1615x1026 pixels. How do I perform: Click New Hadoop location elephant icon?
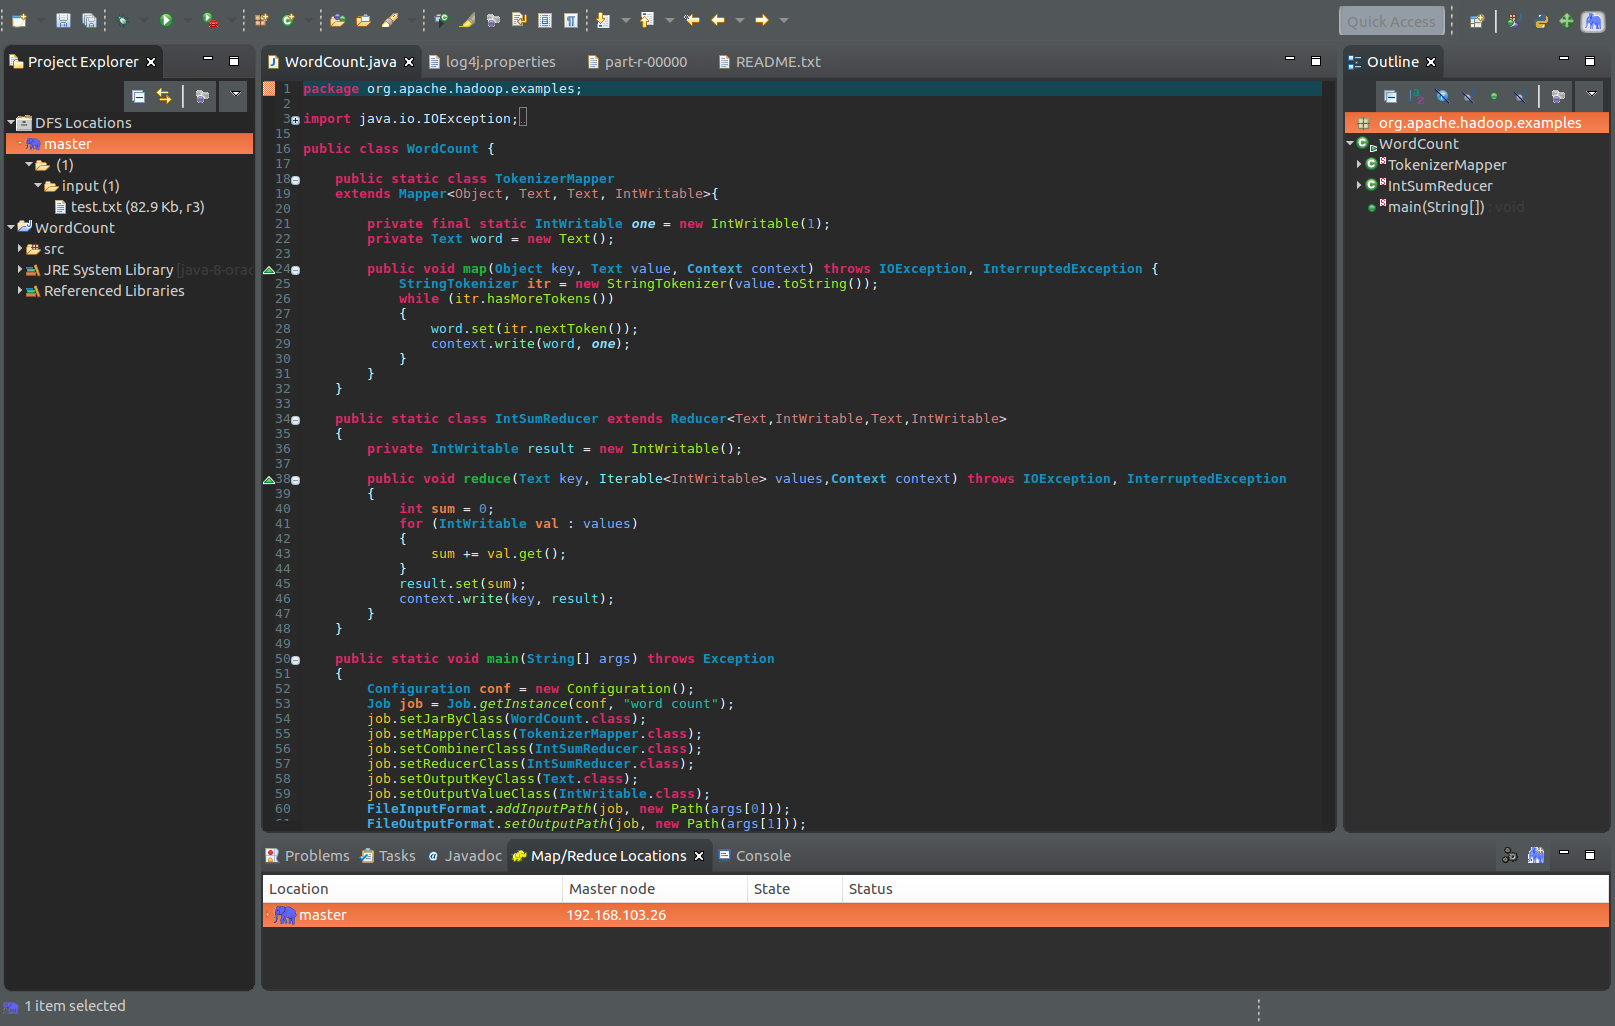[1536, 855]
